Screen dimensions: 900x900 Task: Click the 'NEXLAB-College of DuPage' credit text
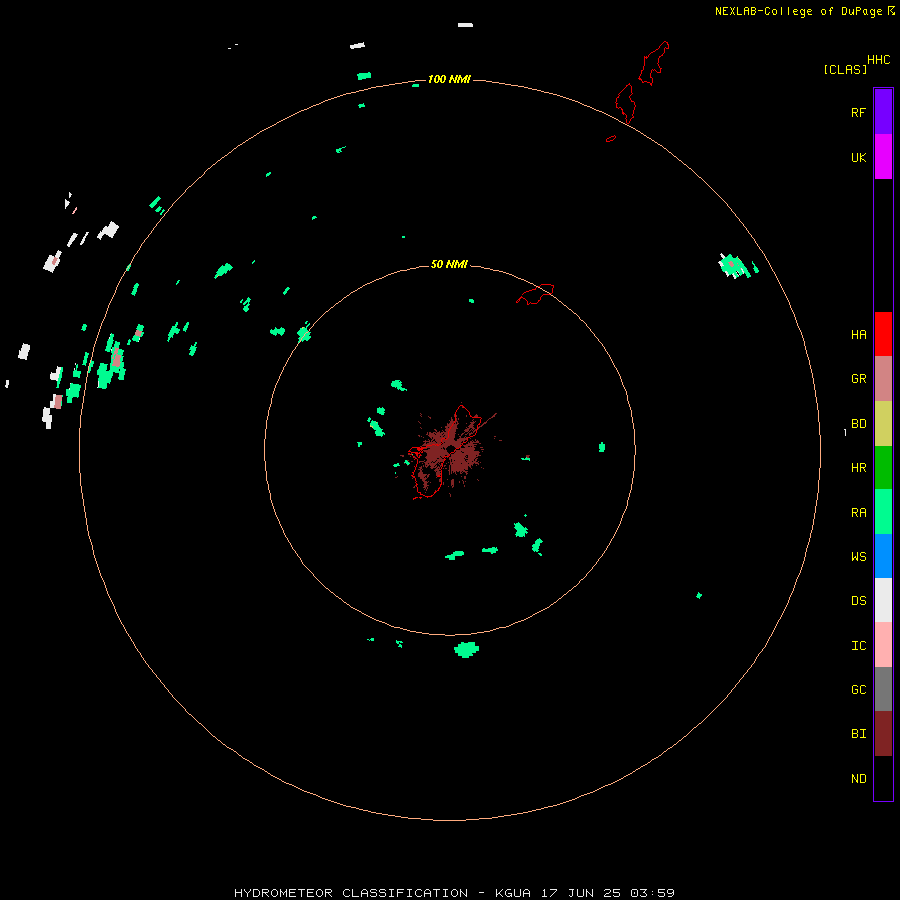[798, 11]
